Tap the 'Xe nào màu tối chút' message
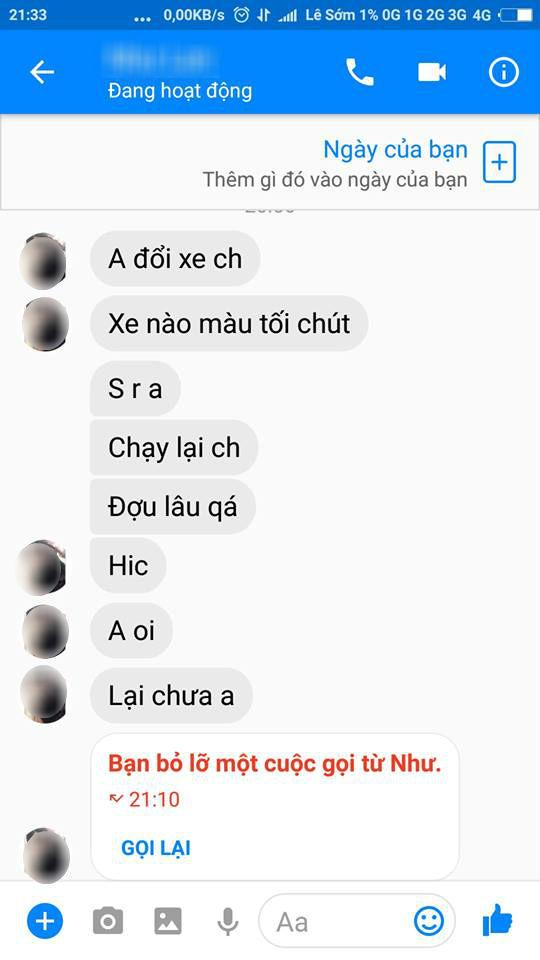Image resolution: width=540 pixels, height=960 pixels. (x=229, y=323)
